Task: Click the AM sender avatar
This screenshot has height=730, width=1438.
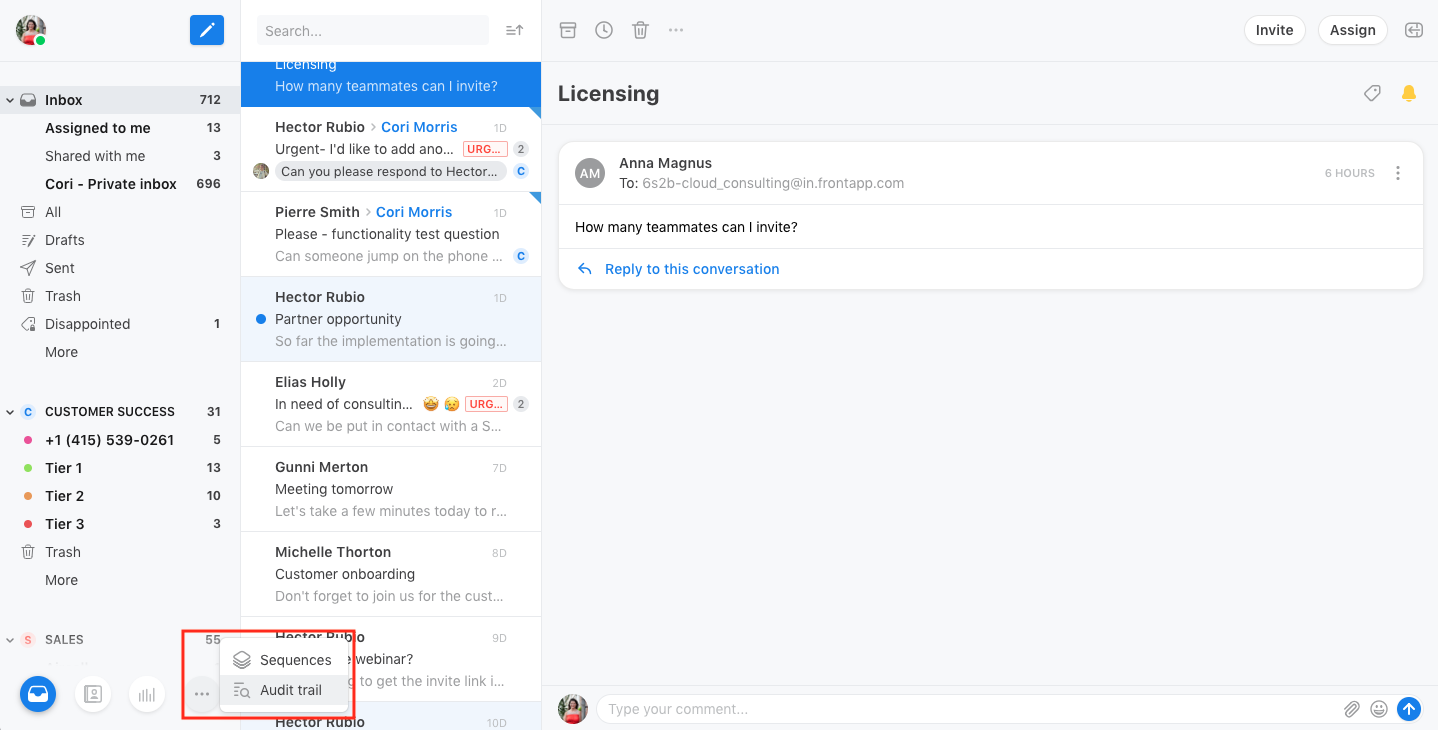Action: pyautogui.click(x=590, y=173)
